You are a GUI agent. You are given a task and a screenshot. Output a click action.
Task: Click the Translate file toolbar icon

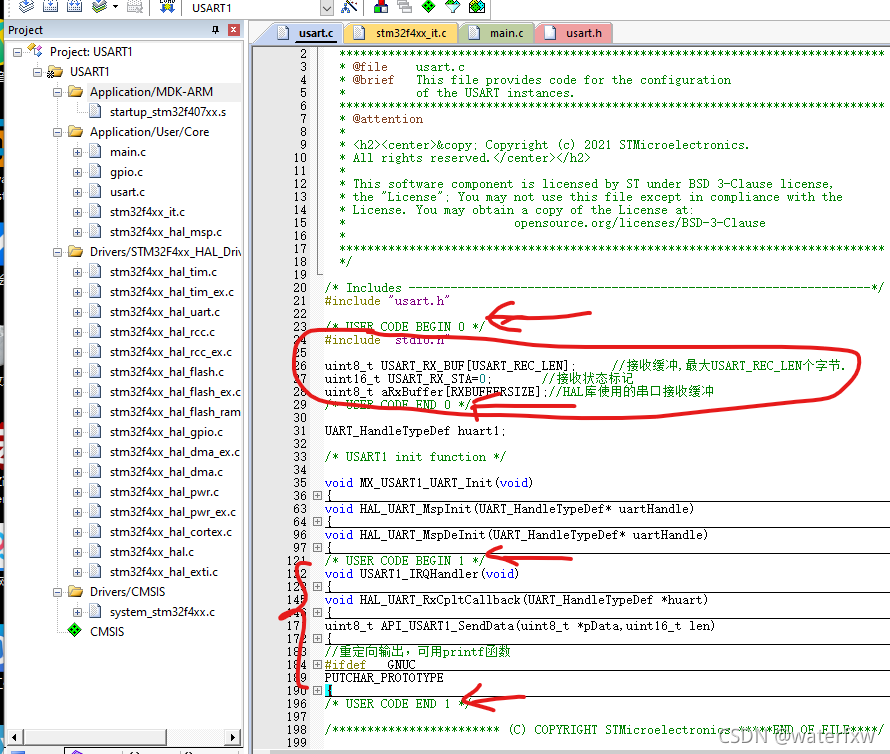26,6
